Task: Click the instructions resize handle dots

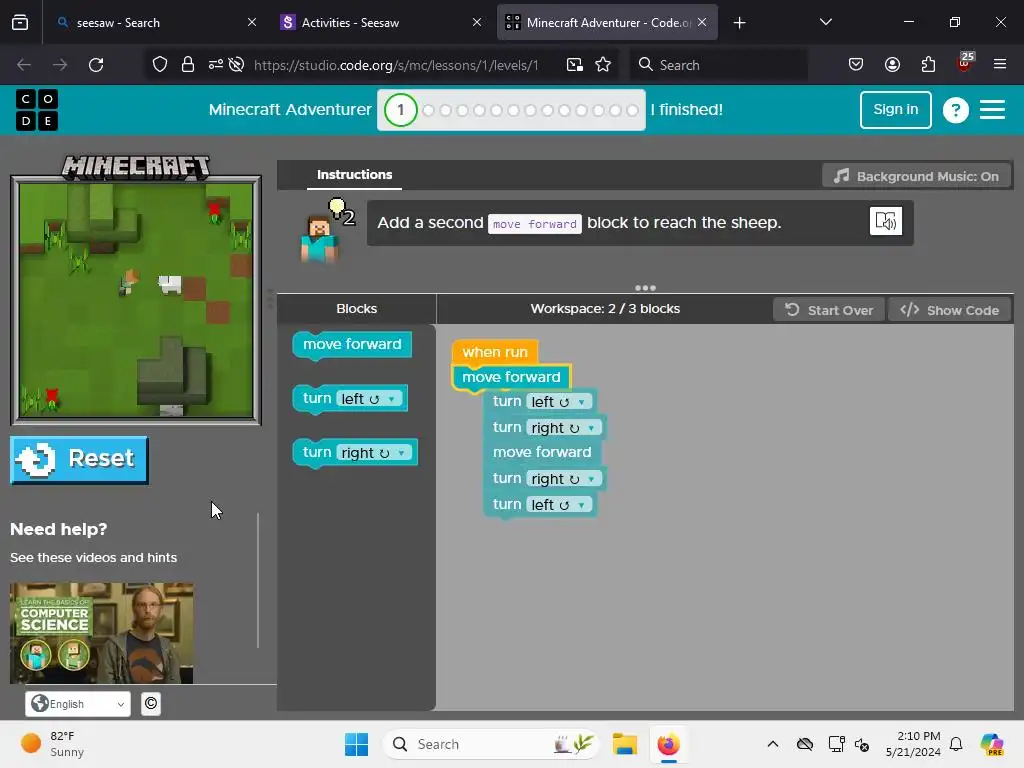Action: (645, 288)
